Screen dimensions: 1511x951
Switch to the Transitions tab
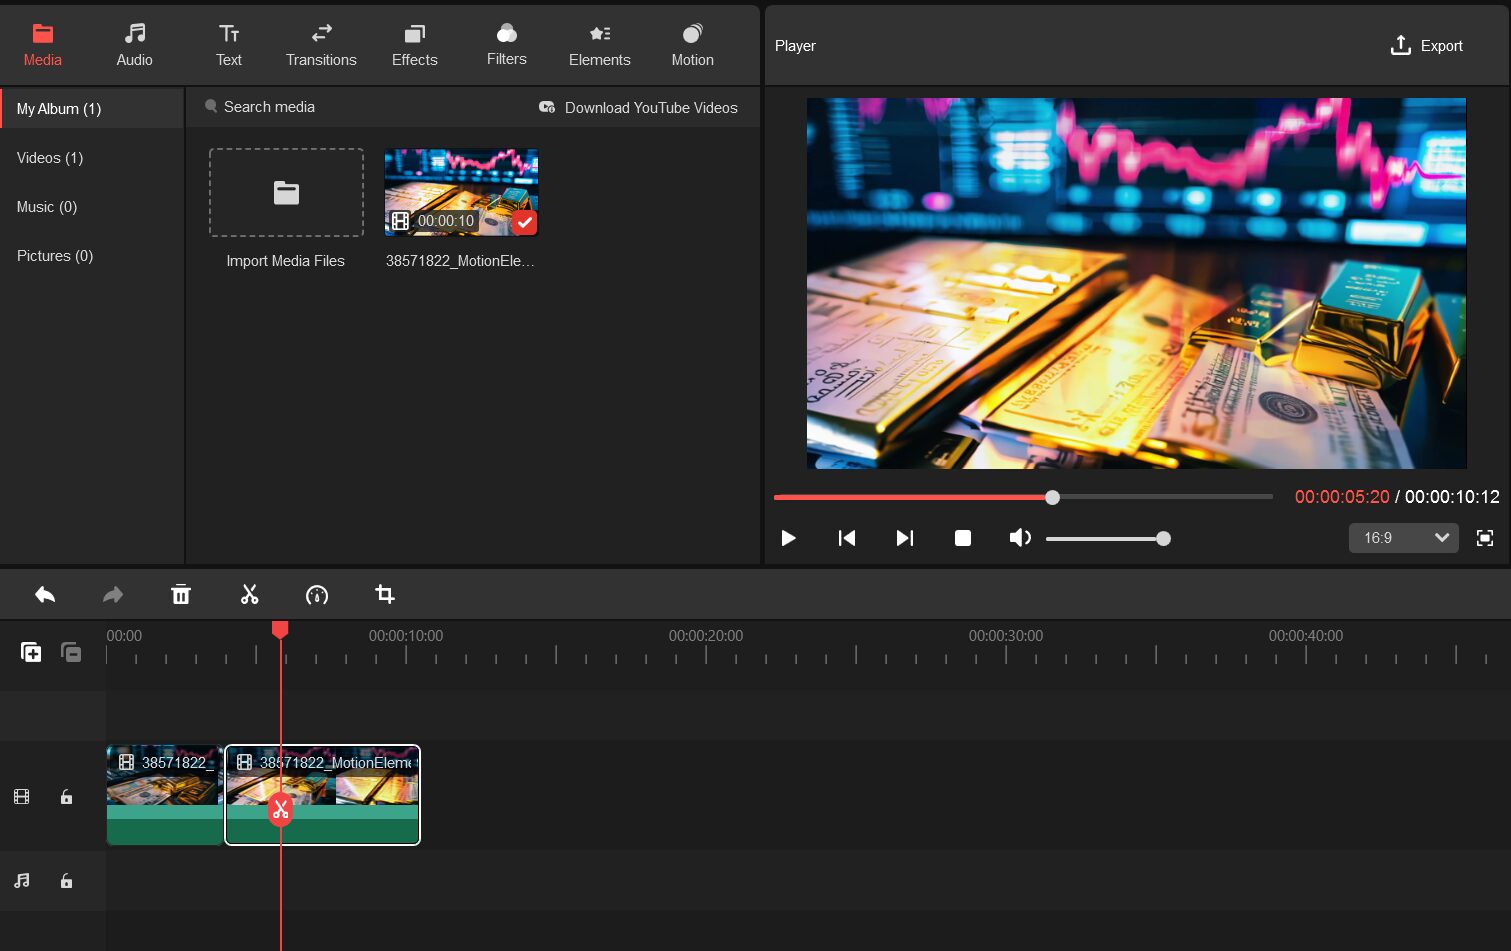(321, 45)
